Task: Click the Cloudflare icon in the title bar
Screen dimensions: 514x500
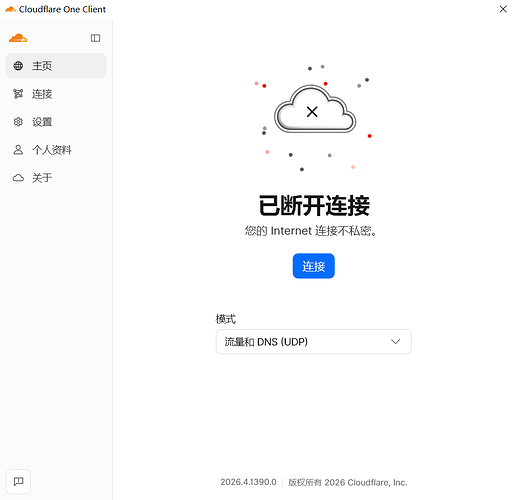Action: (x=10, y=9)
